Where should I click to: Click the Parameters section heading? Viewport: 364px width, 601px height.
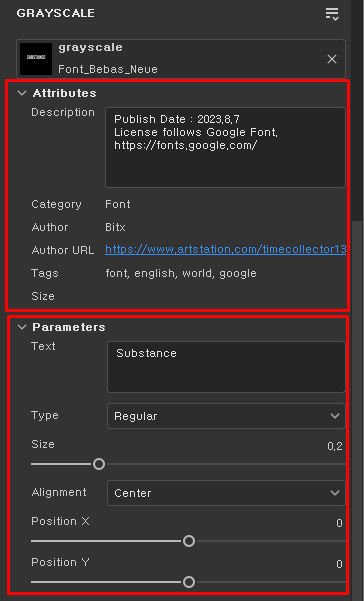pyautogui.click(x=69, y=327)
